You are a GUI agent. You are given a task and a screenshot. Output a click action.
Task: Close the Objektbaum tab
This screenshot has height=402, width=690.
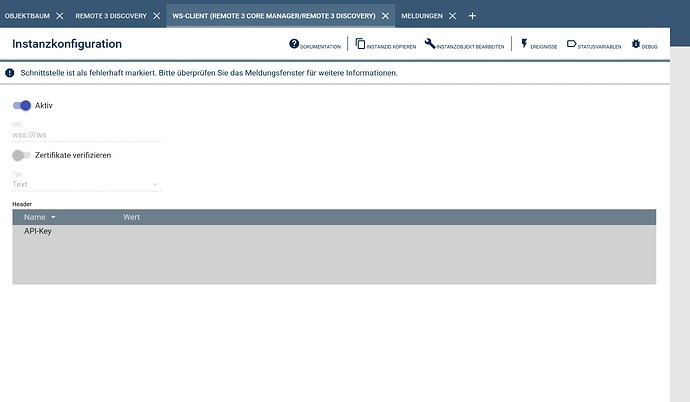[x=60, y=16]
